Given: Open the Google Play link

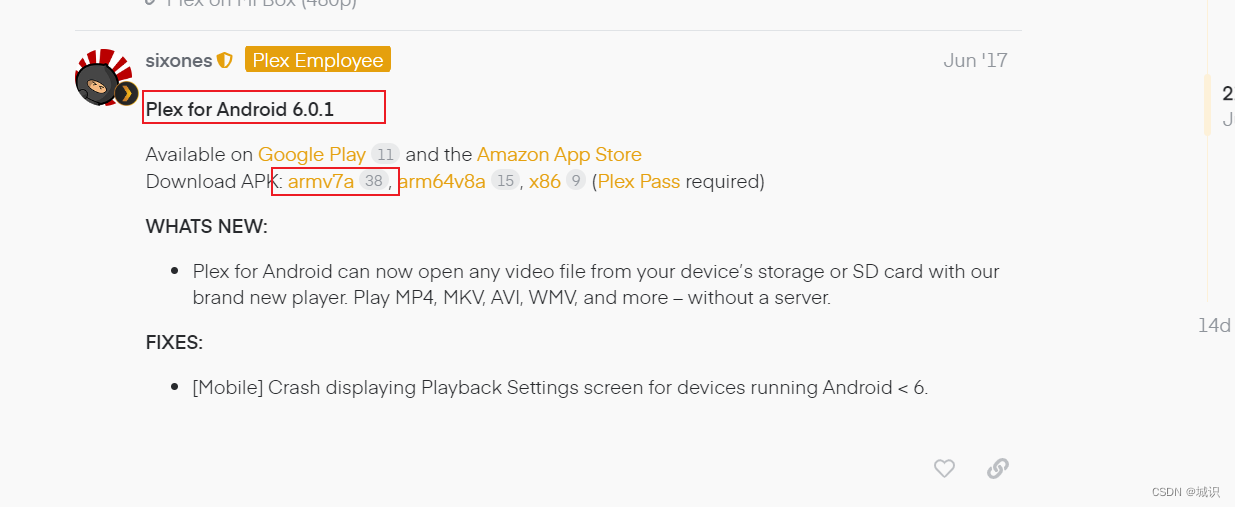Looking at the screenshot, I should pos(312,154).
